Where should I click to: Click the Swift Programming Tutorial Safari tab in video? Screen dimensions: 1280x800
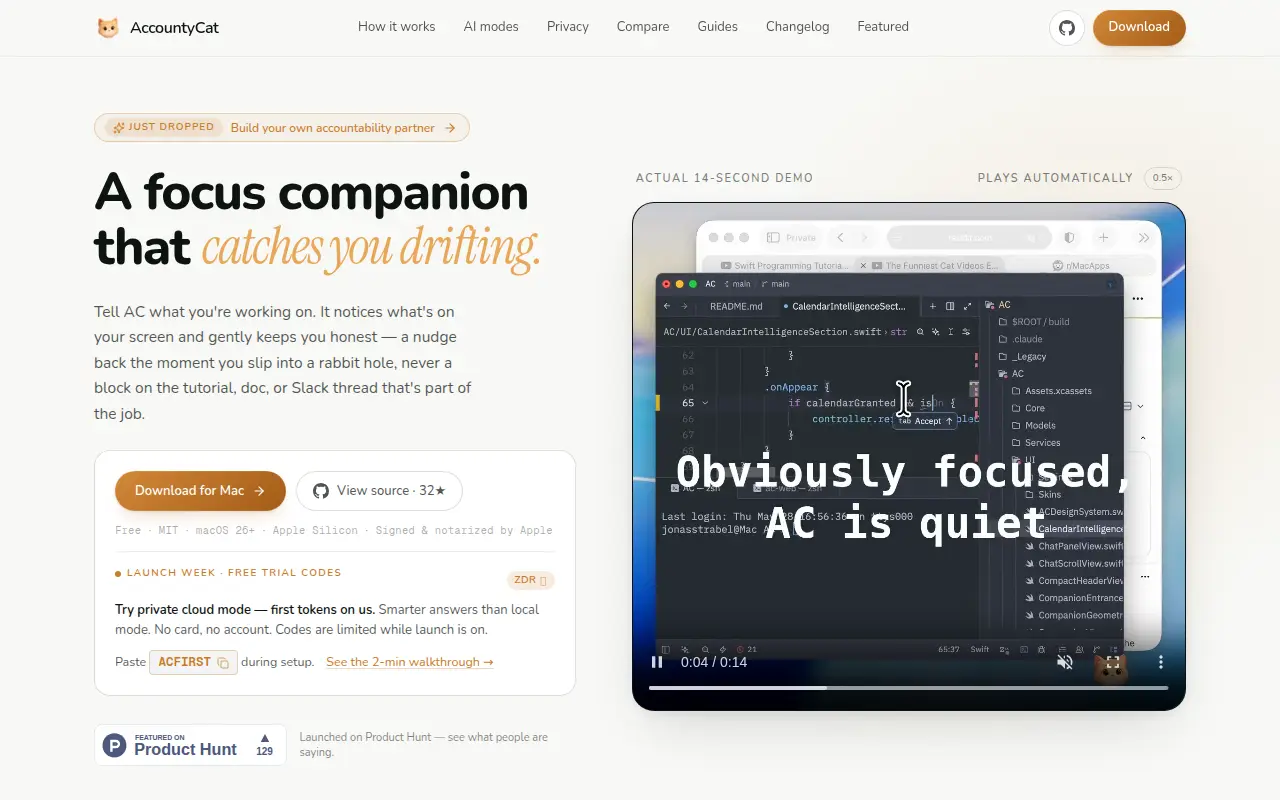785,266
